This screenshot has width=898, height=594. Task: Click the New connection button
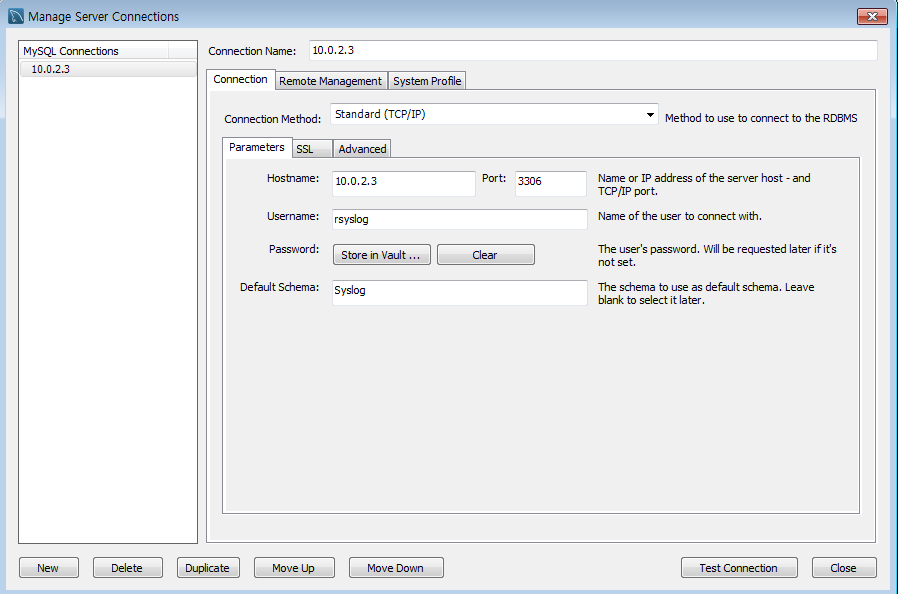tap(49, 568)
